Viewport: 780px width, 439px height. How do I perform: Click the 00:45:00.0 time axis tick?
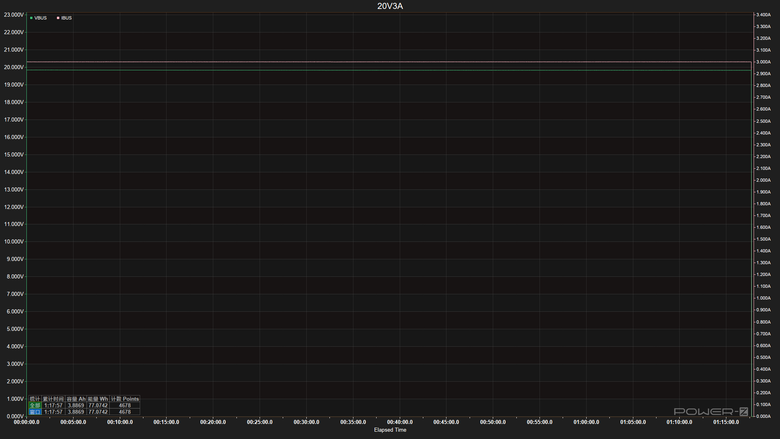[446, 422]
